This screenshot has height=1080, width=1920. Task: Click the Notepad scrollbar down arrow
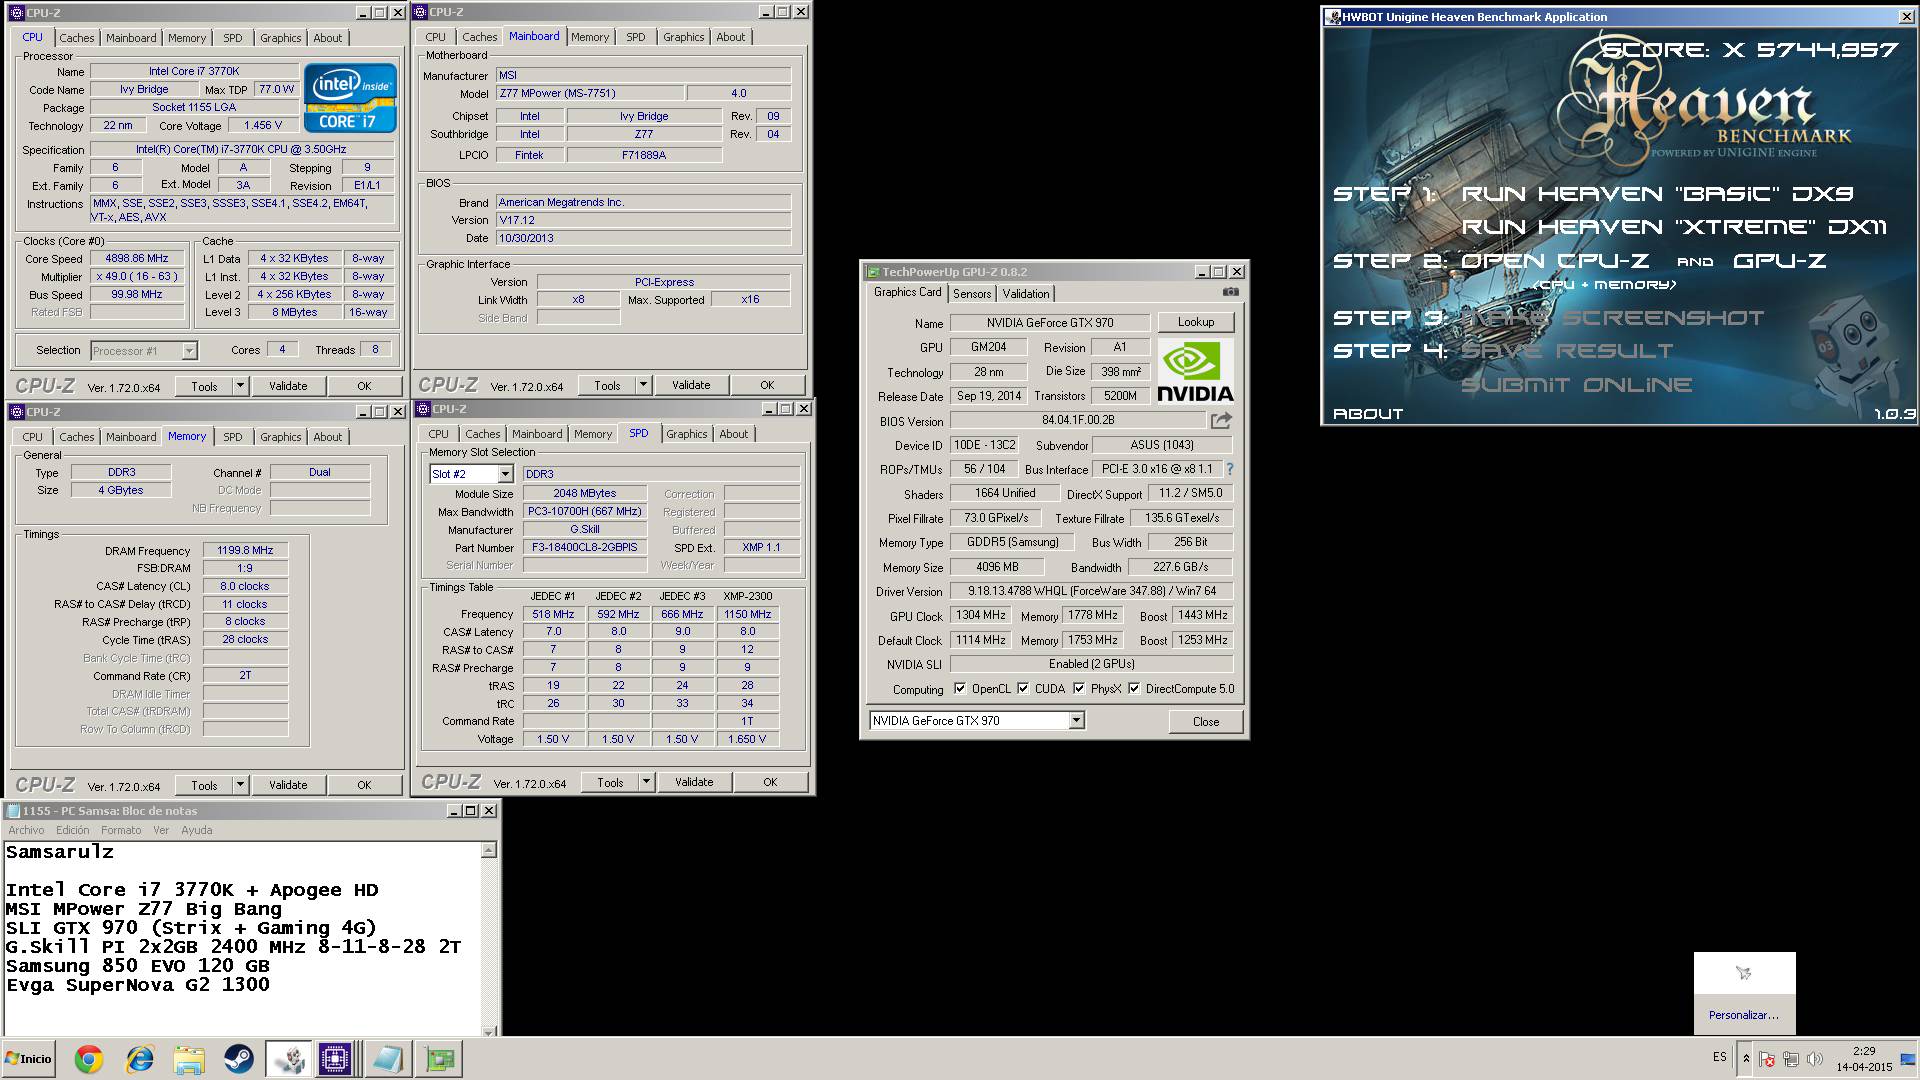point(489,1031)
